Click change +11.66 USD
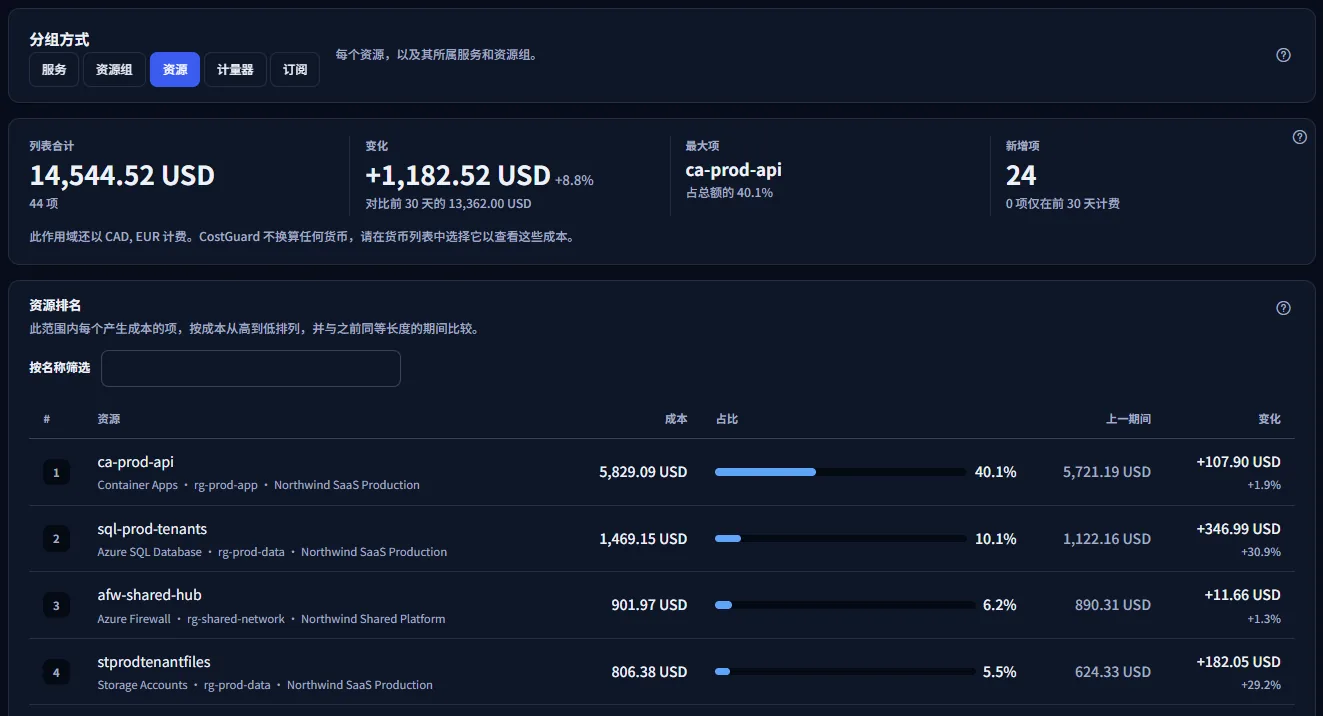This screenshot has width=1323, height=716. (1242, 595)
